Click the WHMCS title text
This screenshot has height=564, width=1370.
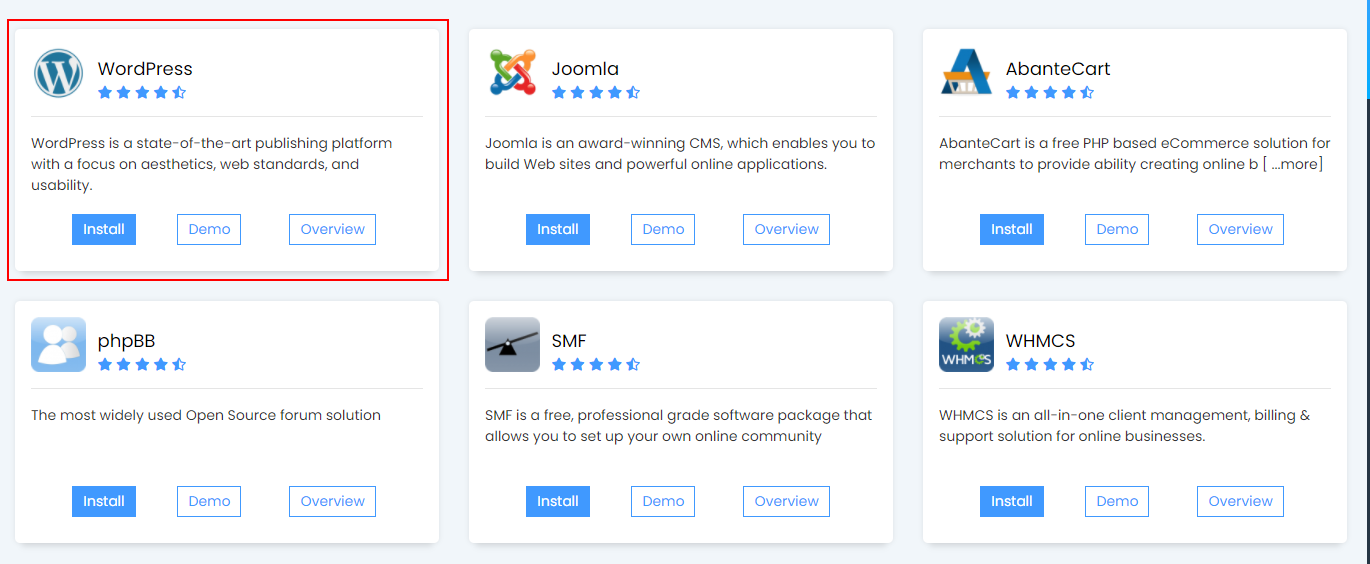(x=1040, y=341)
